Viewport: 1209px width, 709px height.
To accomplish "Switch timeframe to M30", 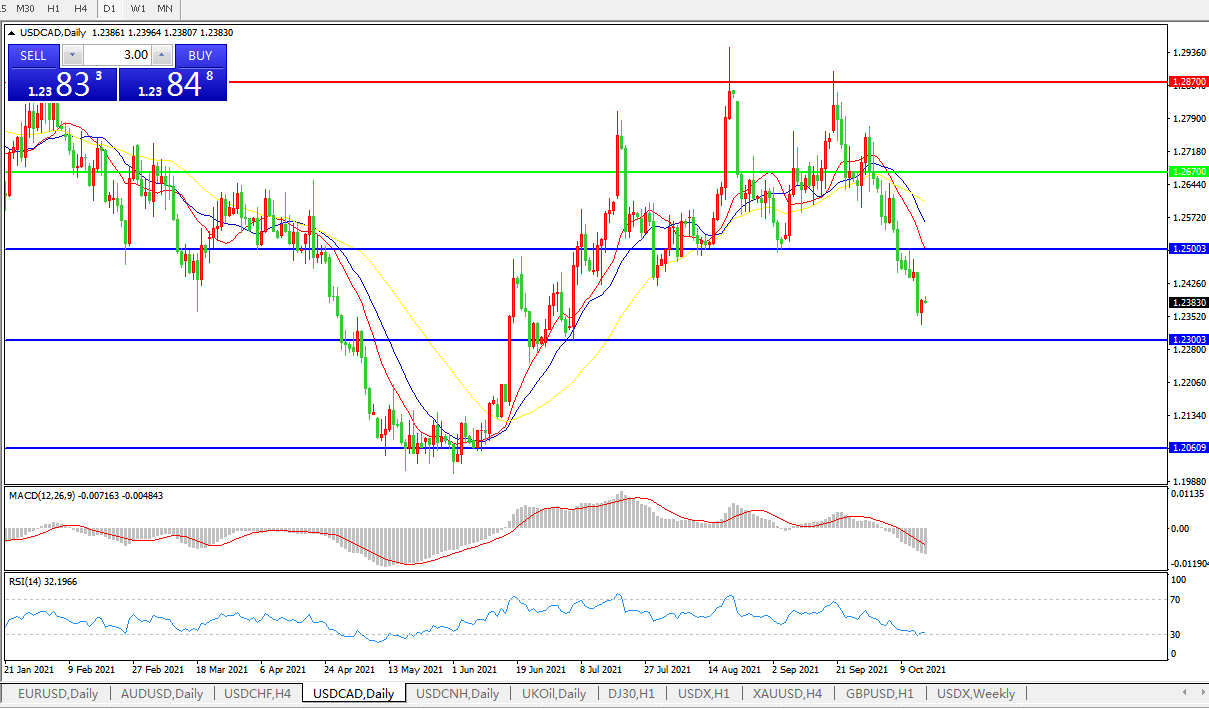I will pos(26,9).
